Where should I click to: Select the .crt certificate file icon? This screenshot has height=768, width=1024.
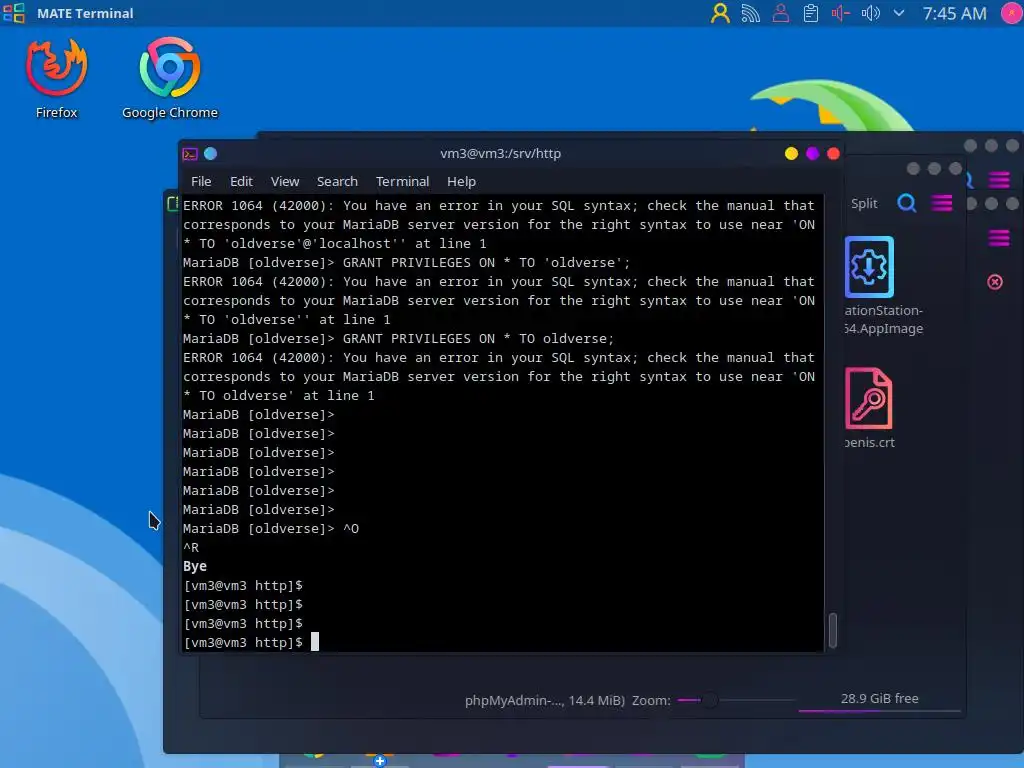(869, 398)
